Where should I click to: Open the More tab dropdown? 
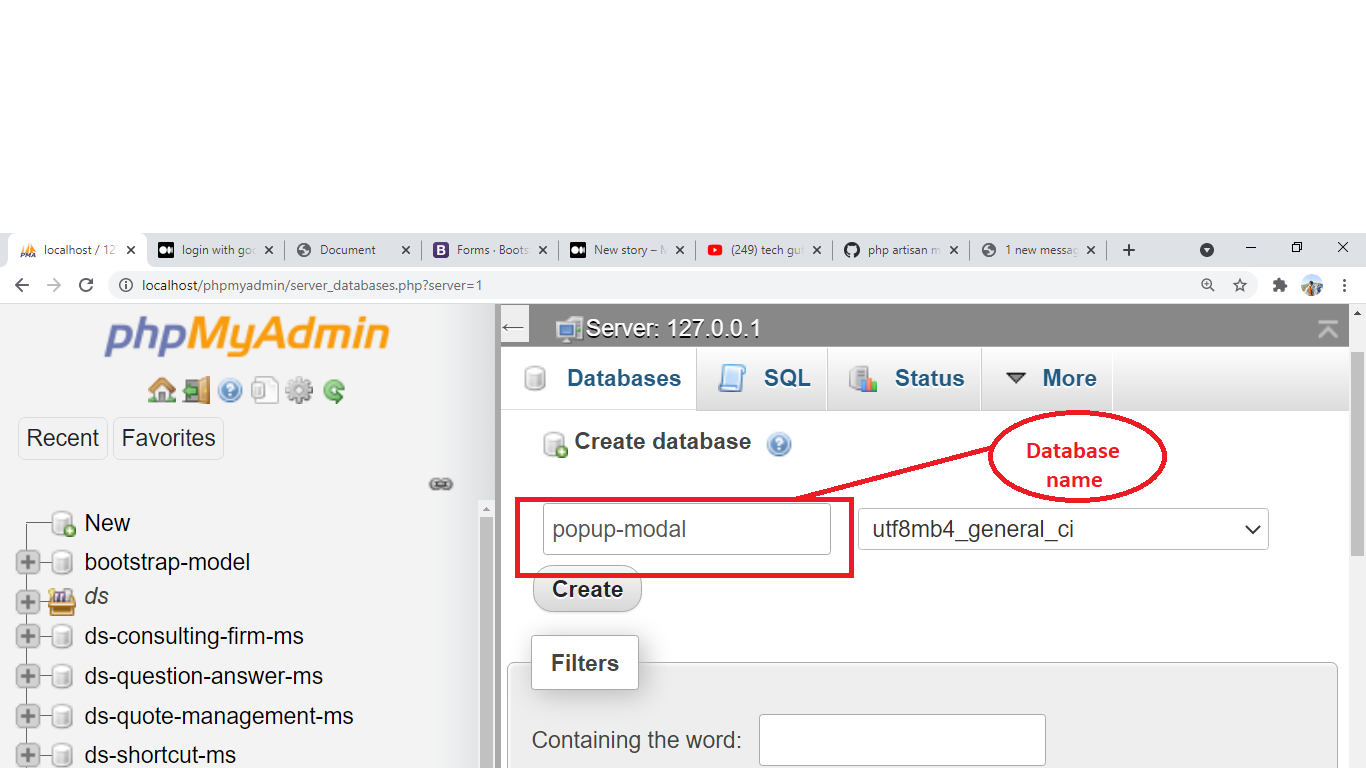tap(1047, 378)
